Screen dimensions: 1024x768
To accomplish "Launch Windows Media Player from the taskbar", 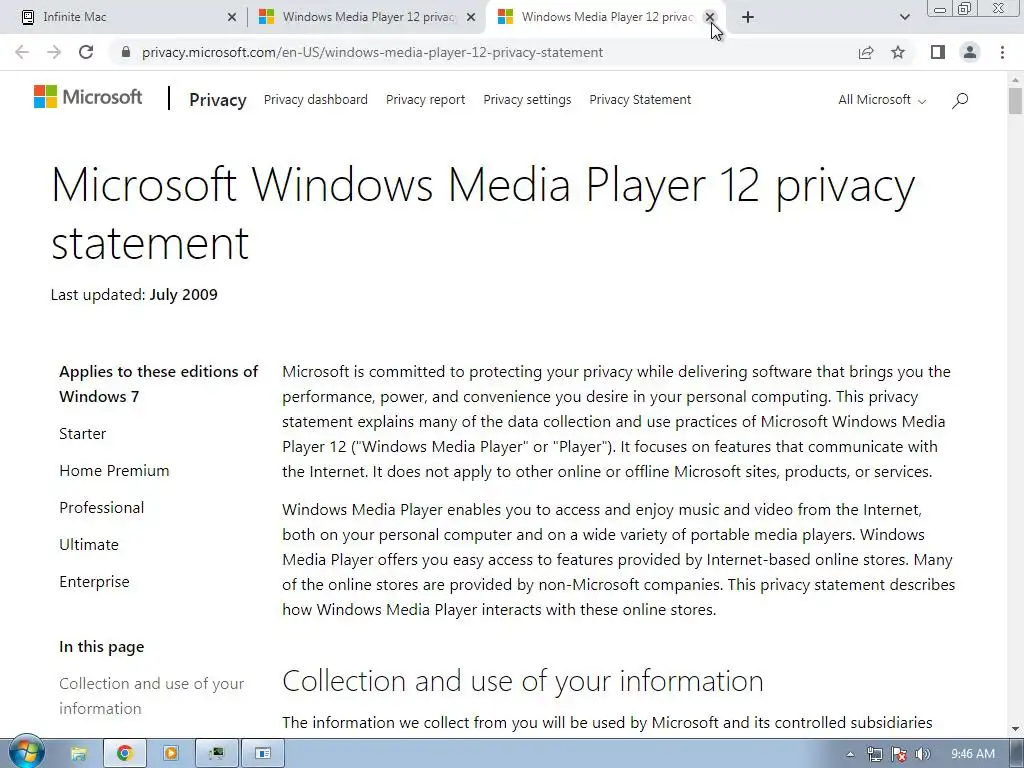I will pyautogui.click(x=170, y=753).
